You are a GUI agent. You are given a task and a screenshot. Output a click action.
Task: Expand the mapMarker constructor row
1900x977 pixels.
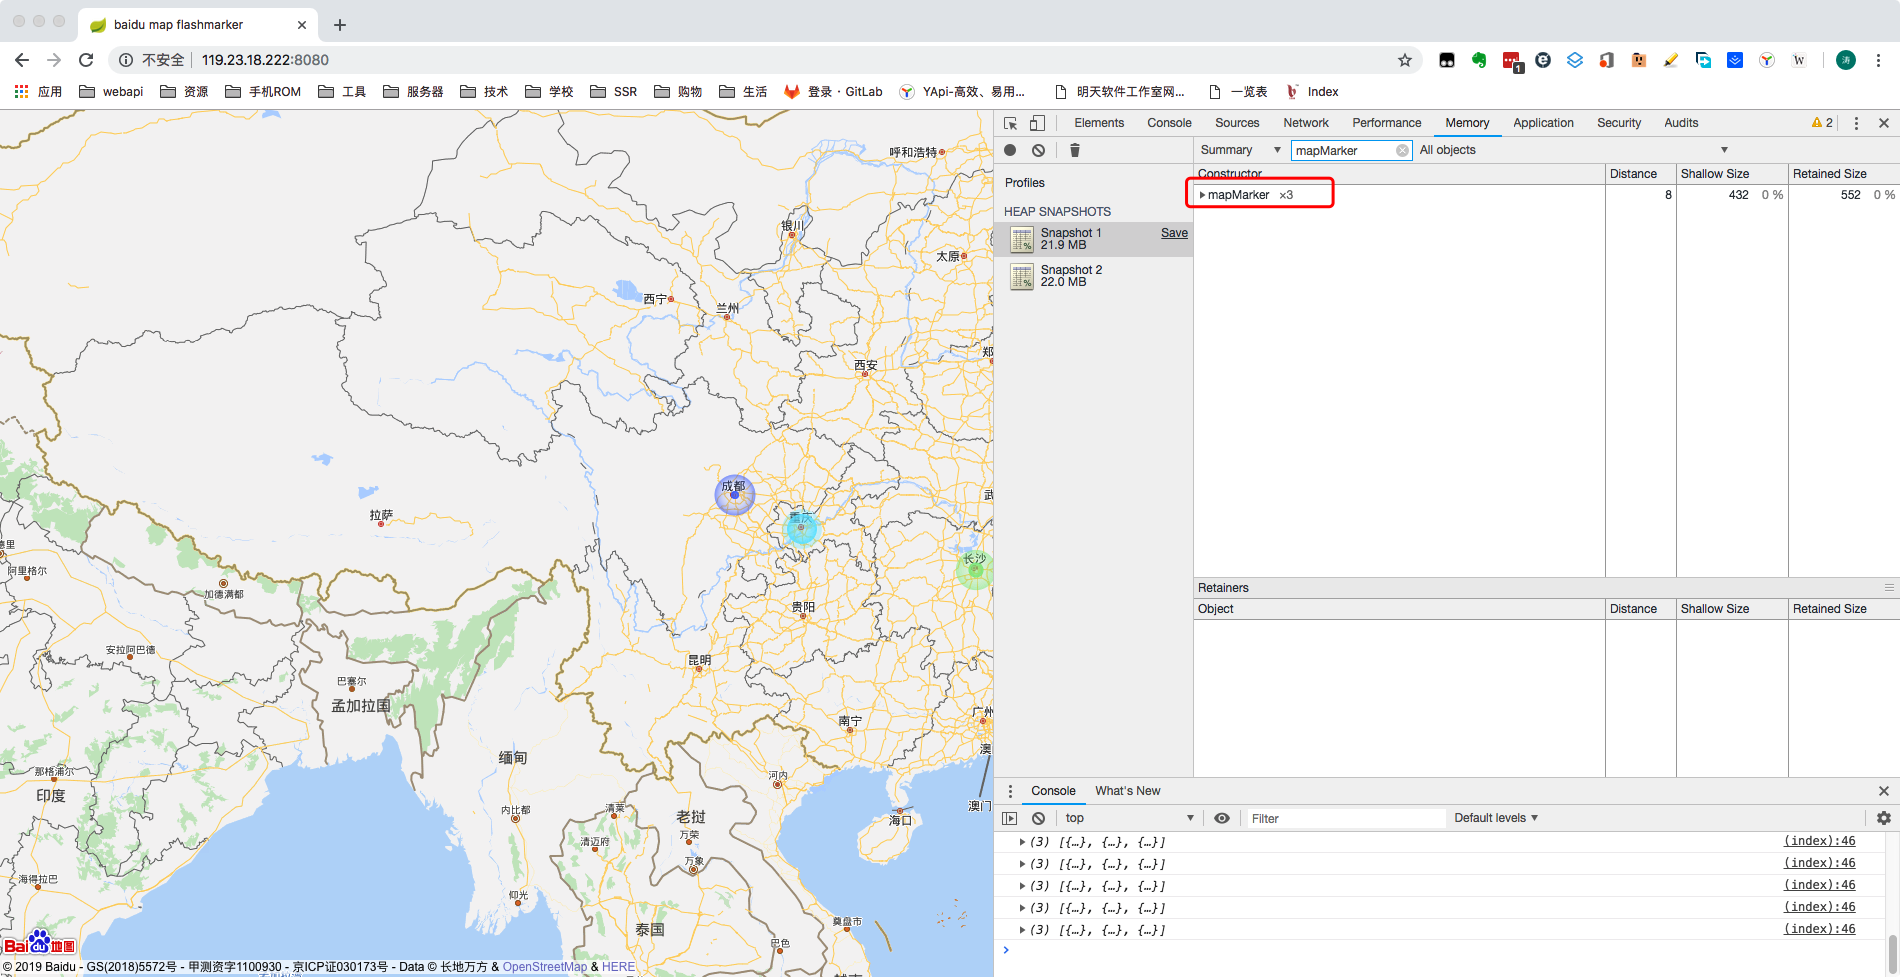pyautogui.click(x=1202, y=195)
